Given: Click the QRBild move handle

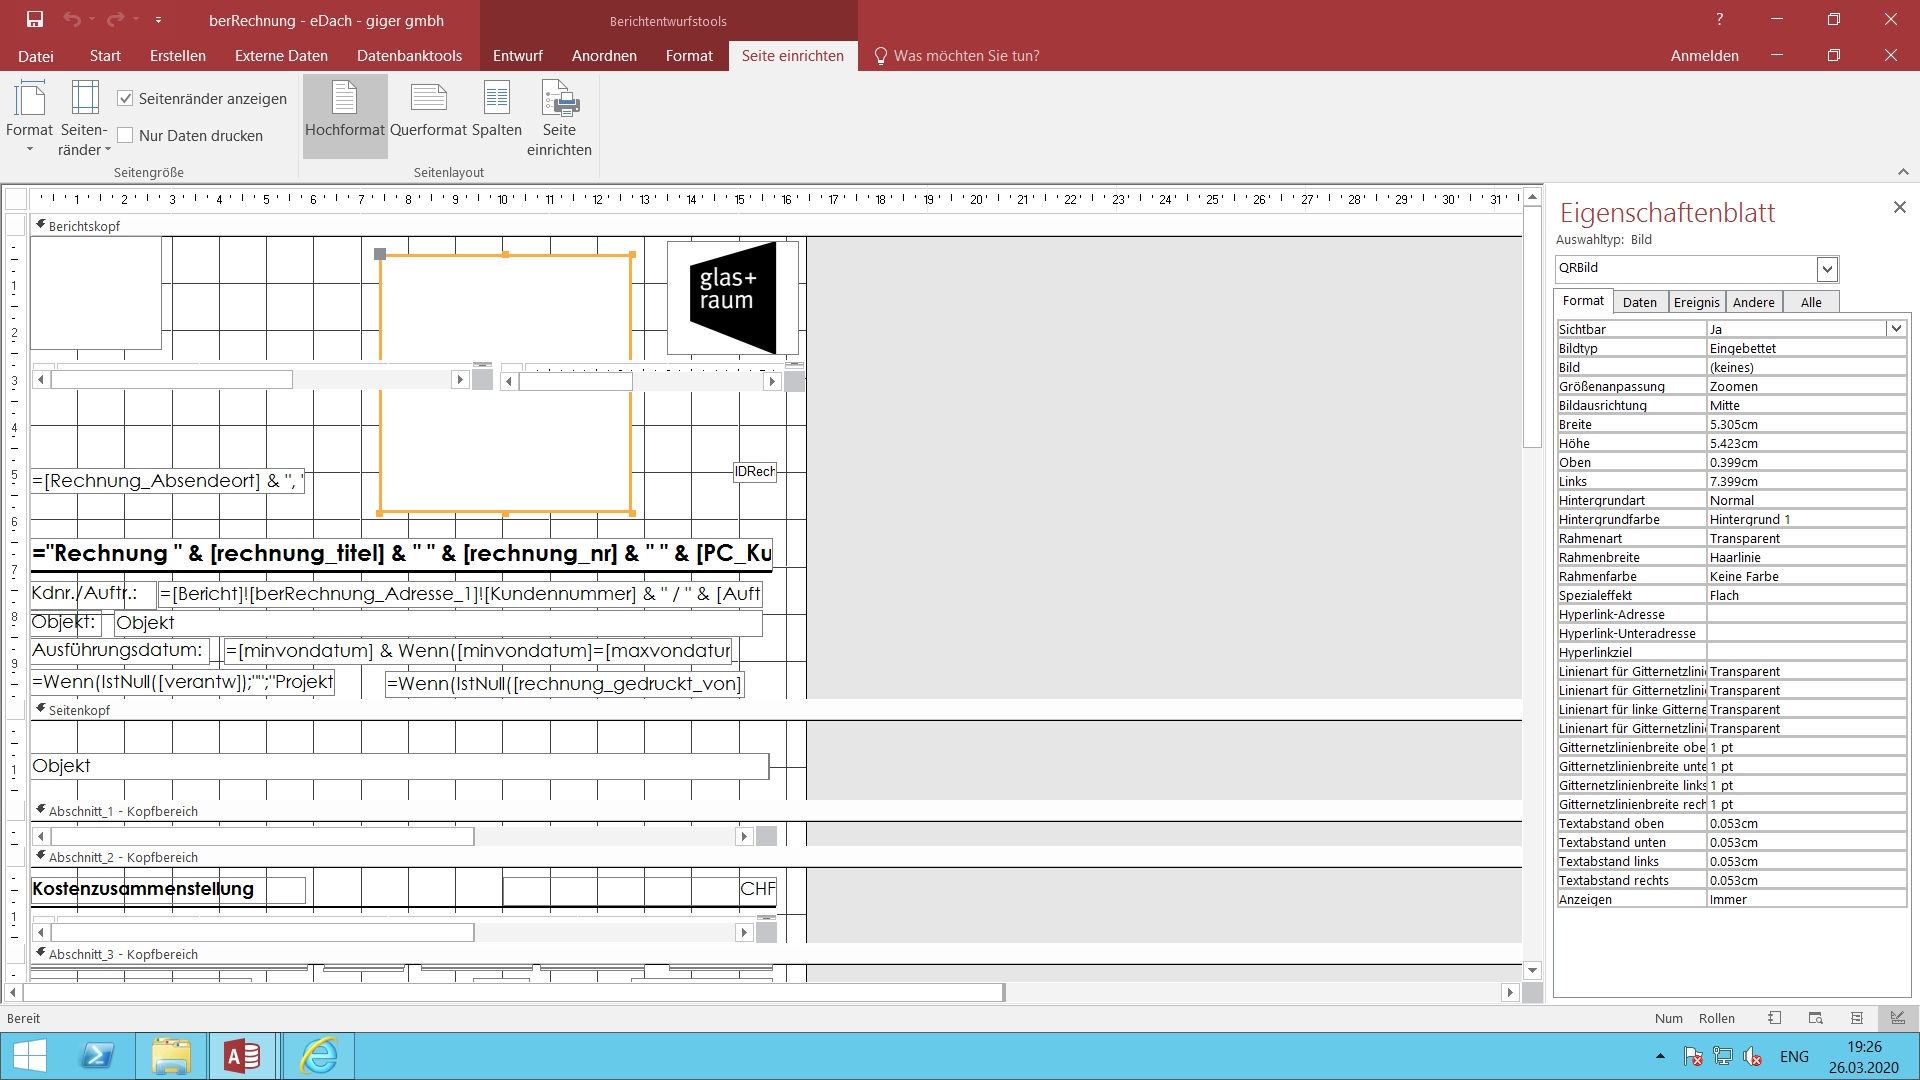Looking at the screenshot, I should coord(380,254).
